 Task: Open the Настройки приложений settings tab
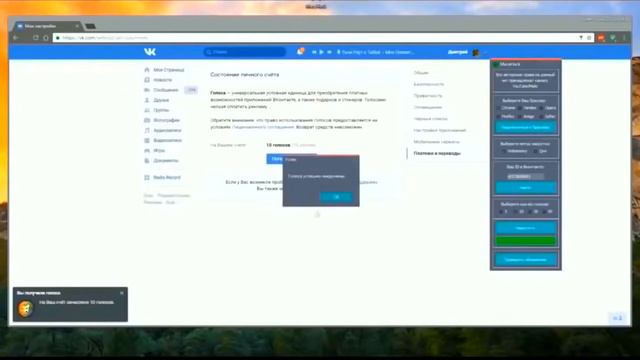tap(440, 130)
